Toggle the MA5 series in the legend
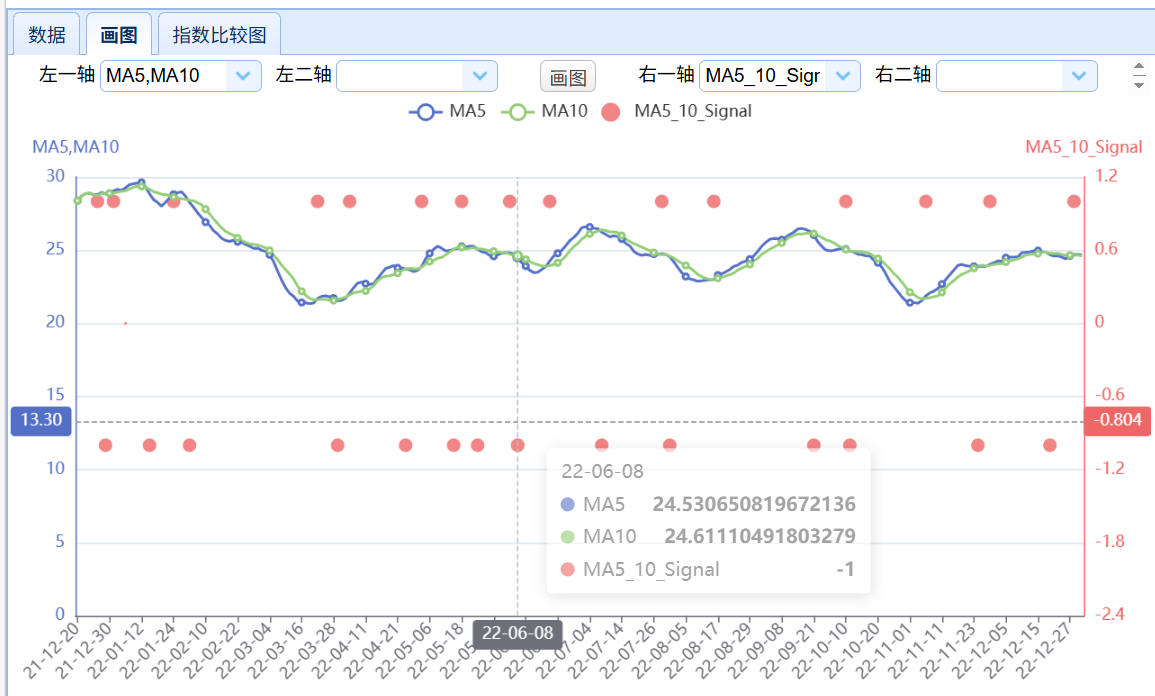The height and width of the screenshot is (696, 1155). point(448,112)
